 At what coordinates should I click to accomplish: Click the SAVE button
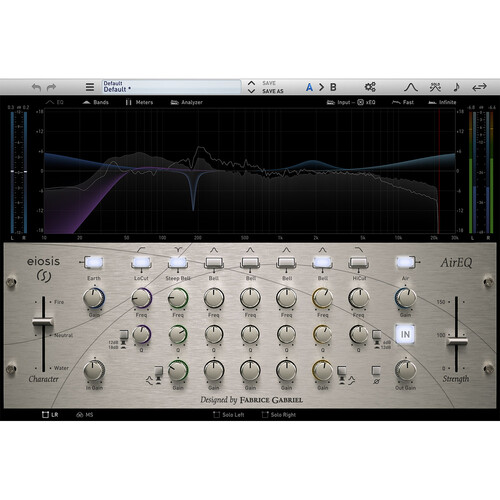269,83
